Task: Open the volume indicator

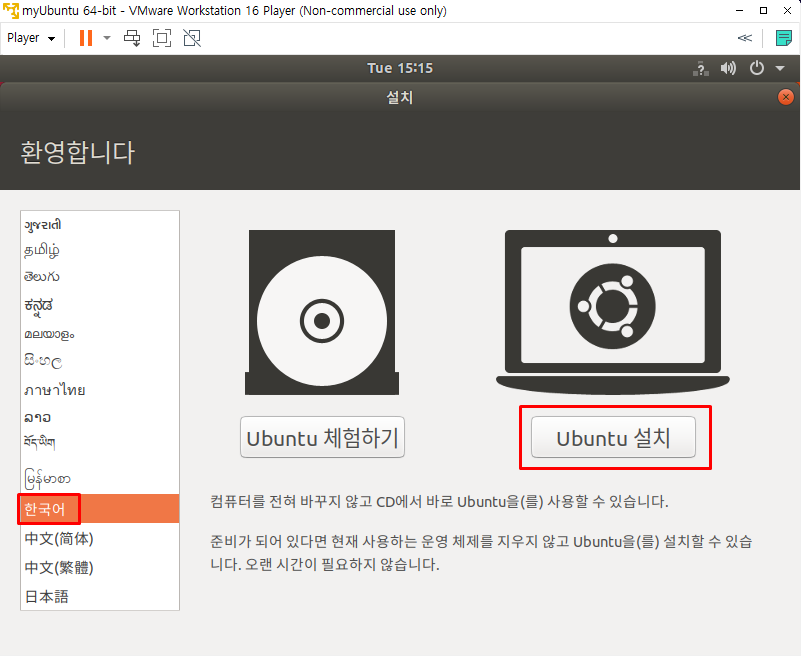Action: point(728,68)
